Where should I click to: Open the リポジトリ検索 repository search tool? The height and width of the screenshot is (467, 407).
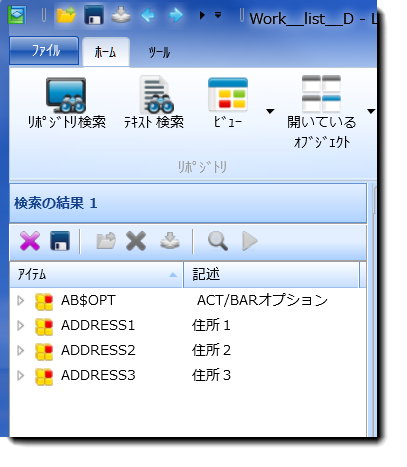(66, 103)
